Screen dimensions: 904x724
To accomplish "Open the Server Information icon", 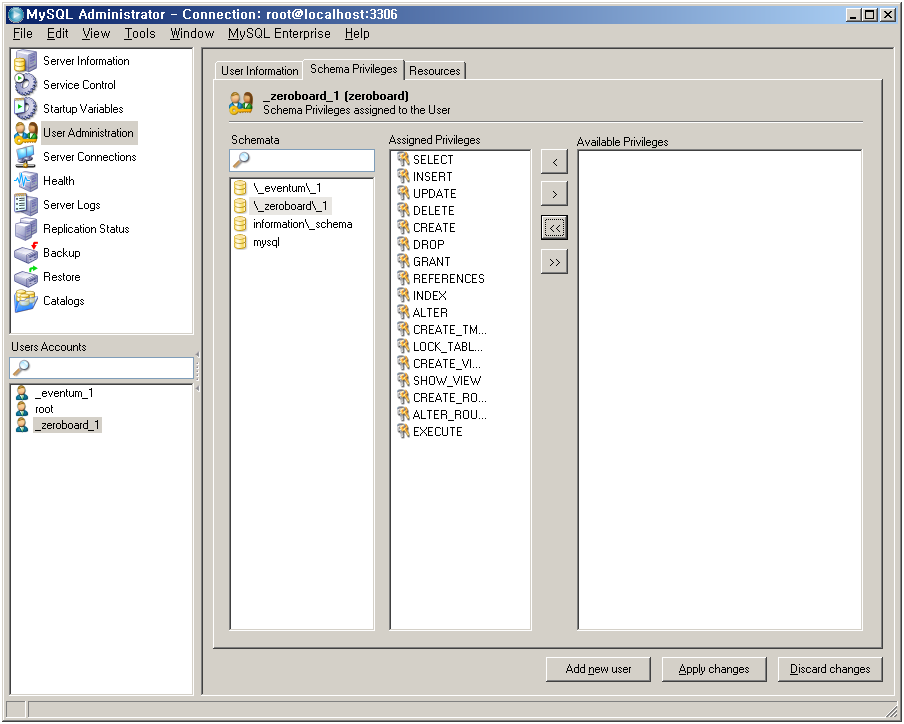I will point(25,61).
